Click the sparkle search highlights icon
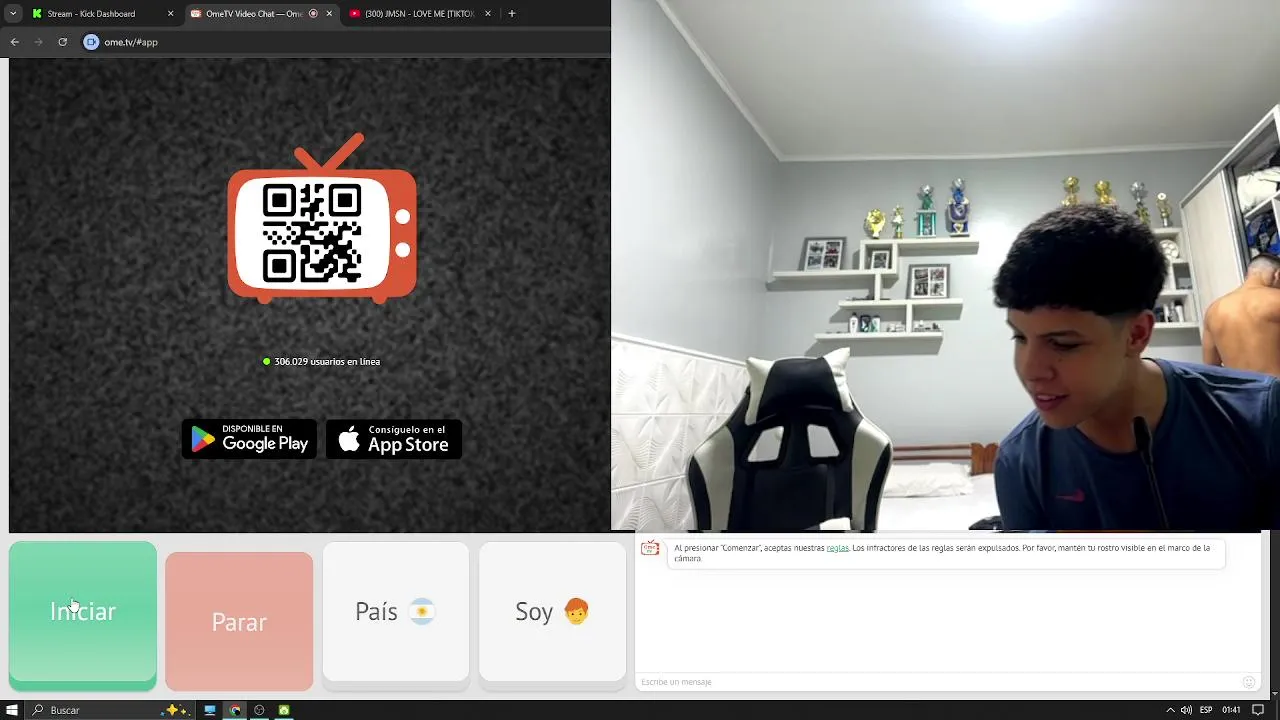The image size is (1280, 720). [x=176, y=710]
